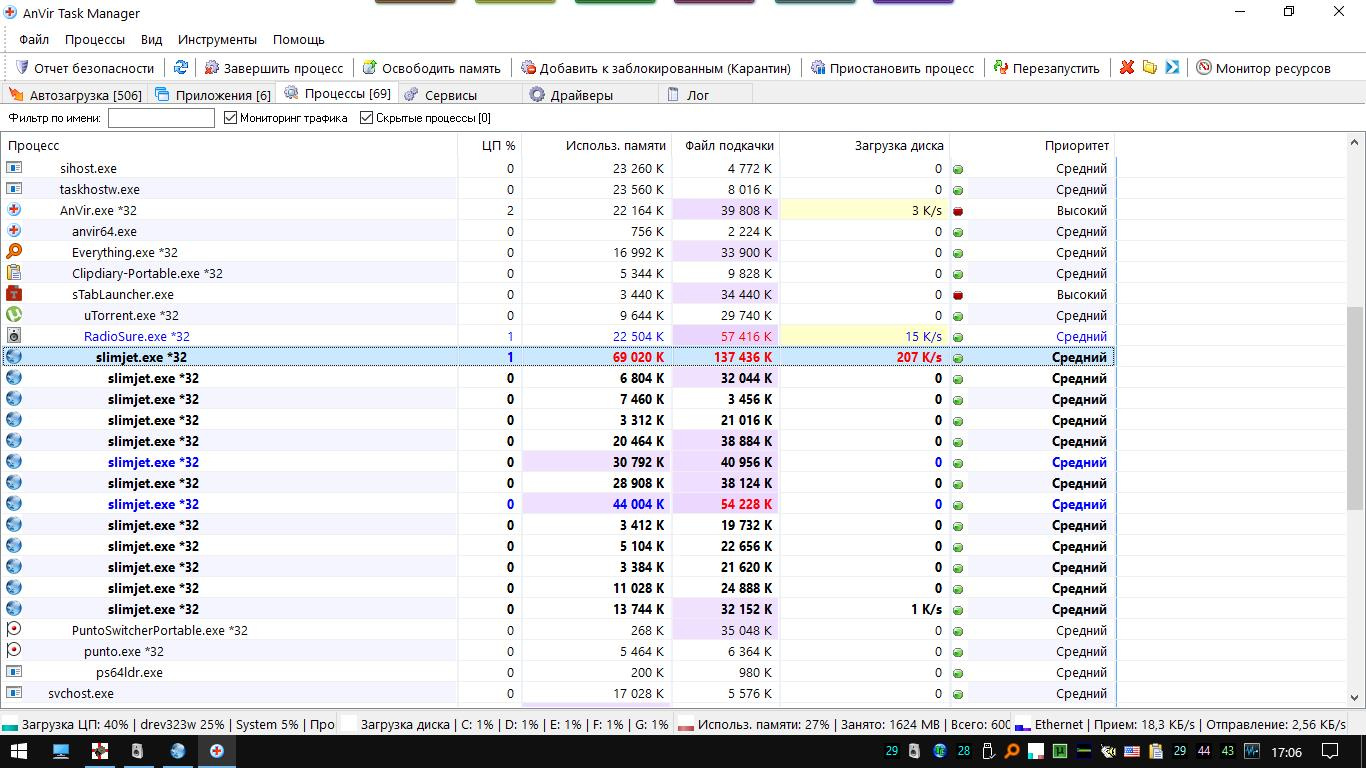Click the Отчет безопасности button
Image resolution: width=1366 pixels, height=768 pixels.
pos(85,68)
